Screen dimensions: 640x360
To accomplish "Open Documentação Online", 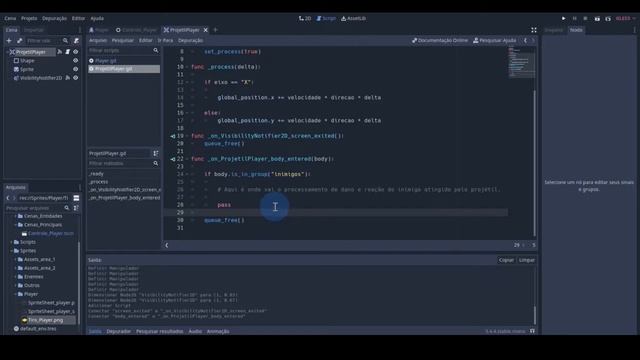I will [x=440, y=40].
